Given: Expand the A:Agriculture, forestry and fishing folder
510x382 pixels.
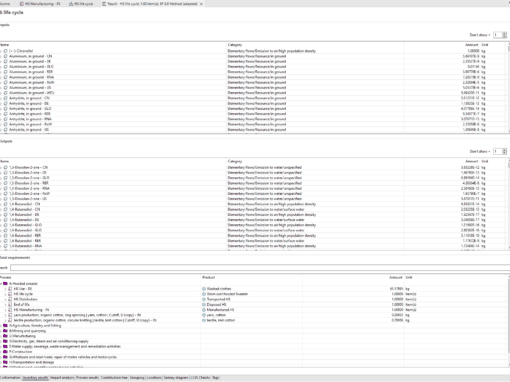Looking at the screenshot, I should 1,326.
